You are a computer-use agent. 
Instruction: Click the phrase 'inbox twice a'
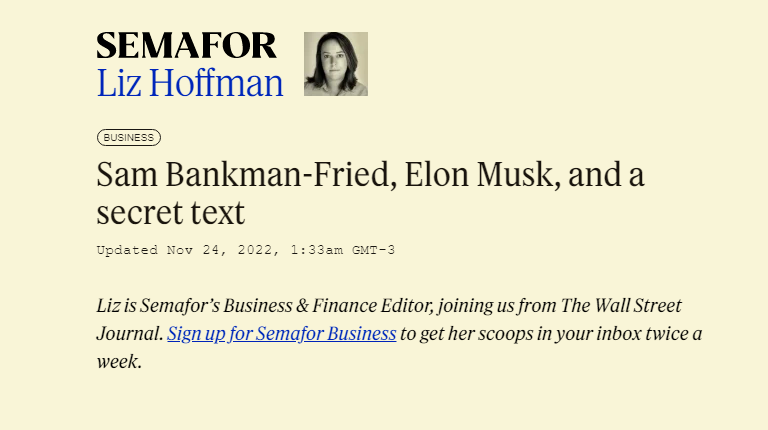[x=648, y=334]
